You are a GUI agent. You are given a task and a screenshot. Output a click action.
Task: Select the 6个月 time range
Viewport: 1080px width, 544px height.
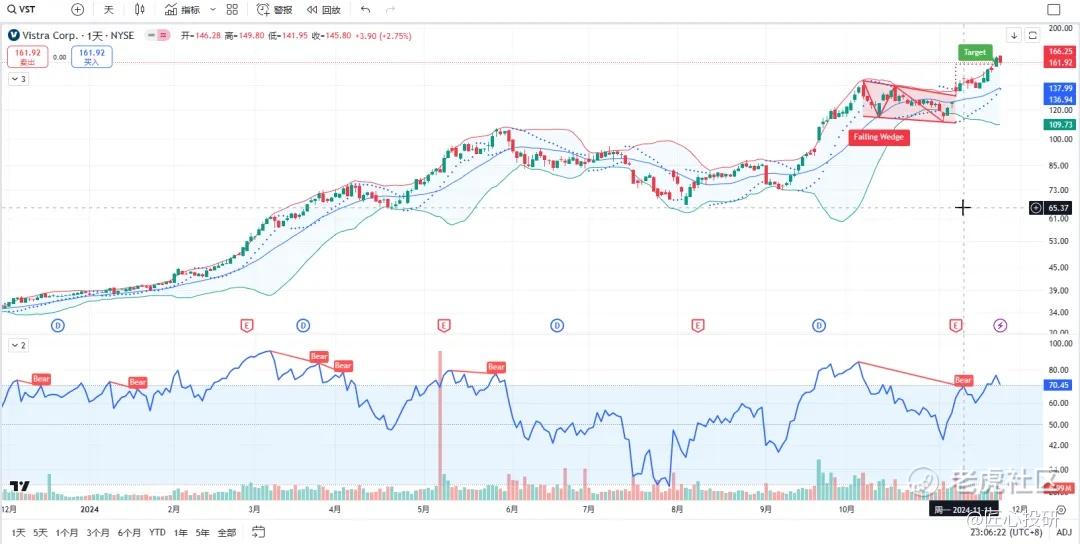coord(129,532)
